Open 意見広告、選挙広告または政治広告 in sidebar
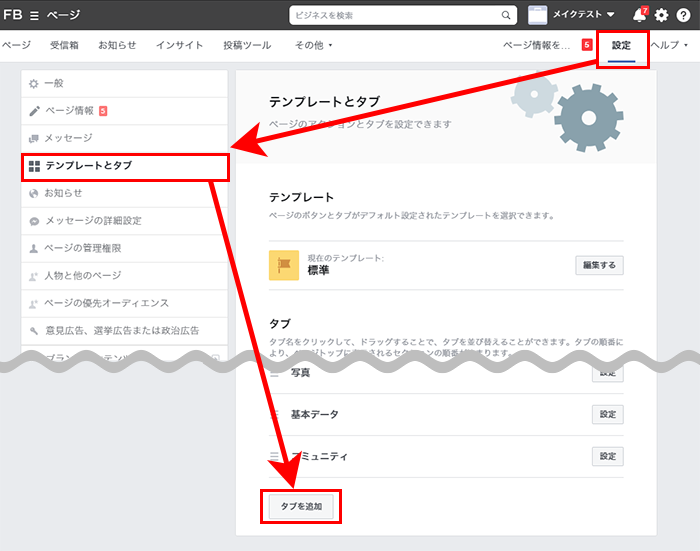This screenshot has width=700, height=551. tap(125, 331)
